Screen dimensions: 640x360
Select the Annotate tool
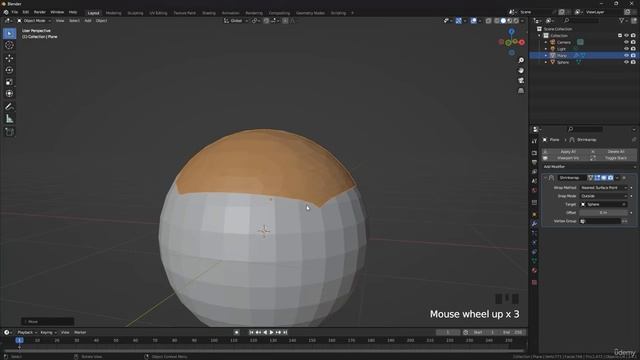click(x=9, y=107)
